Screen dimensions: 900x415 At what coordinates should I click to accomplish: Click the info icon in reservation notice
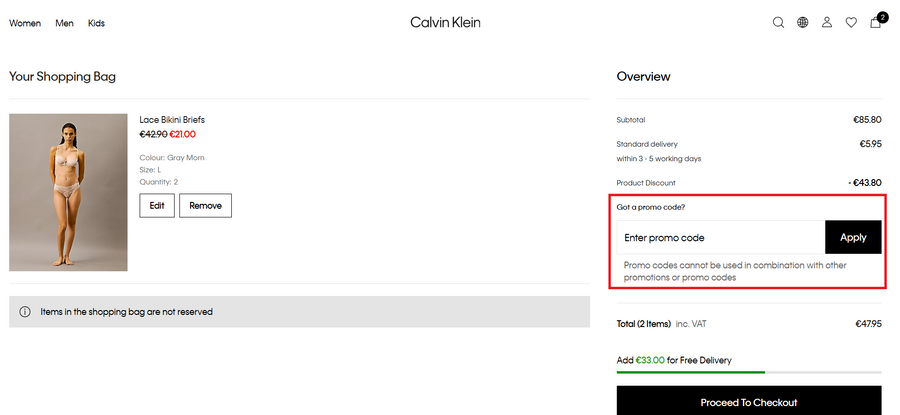point(25,312)
